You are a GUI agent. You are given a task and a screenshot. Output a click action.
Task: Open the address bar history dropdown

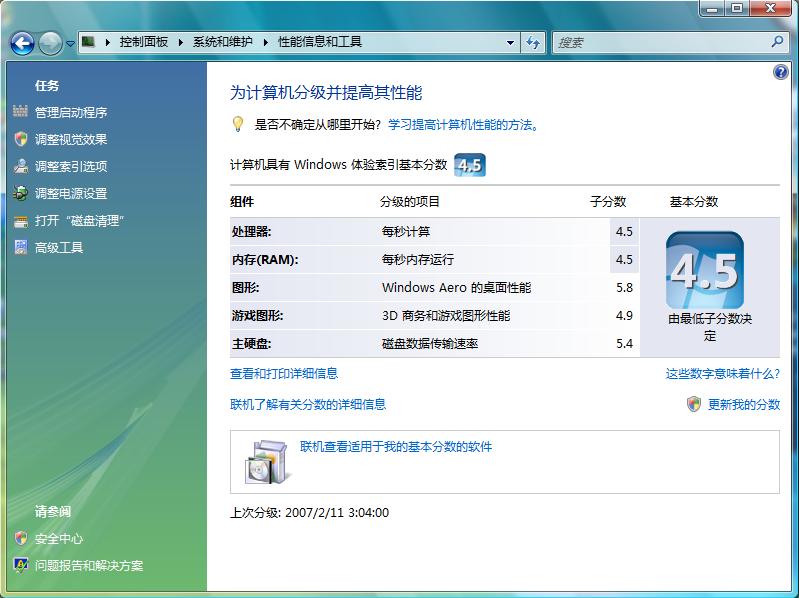[x=510, y=43]
